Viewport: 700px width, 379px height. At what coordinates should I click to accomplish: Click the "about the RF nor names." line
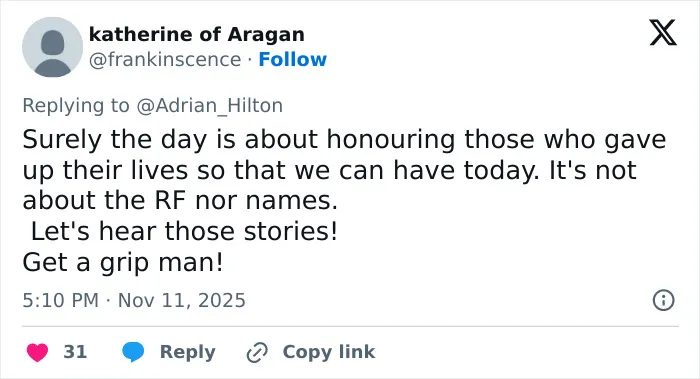pyautogui.click(x=180, y=200)
